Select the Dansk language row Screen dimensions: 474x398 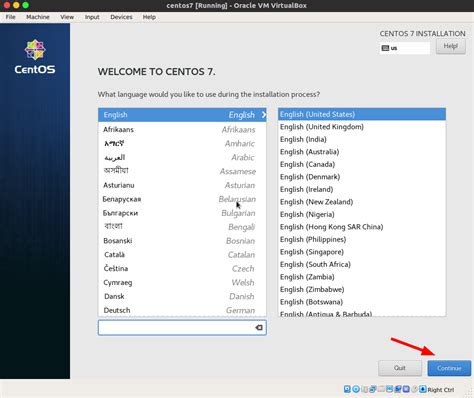pos(182,296)
